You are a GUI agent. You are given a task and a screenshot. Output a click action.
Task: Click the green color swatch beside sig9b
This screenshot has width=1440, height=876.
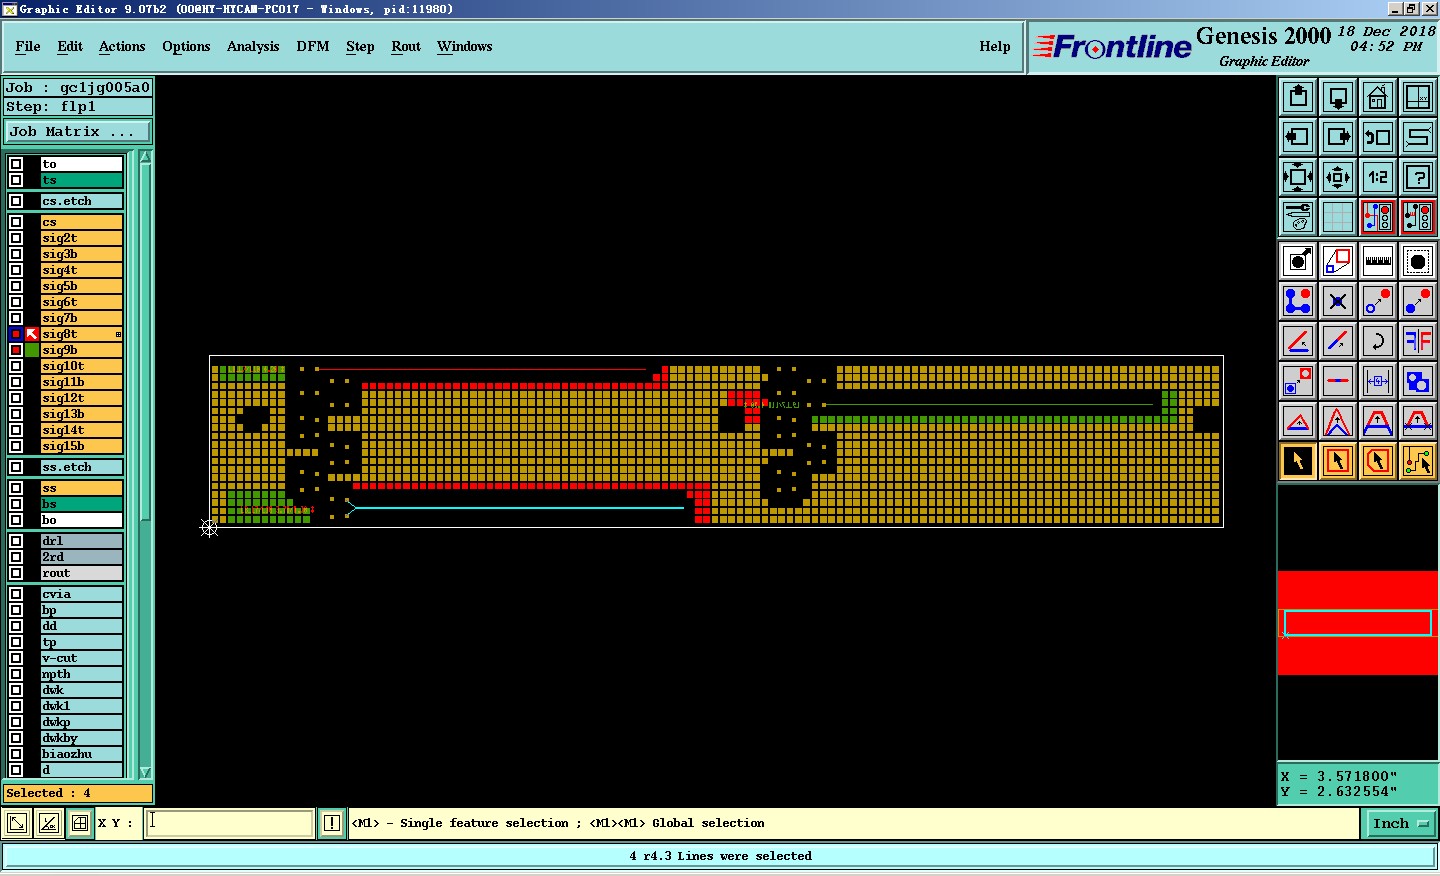coord(32,350)
